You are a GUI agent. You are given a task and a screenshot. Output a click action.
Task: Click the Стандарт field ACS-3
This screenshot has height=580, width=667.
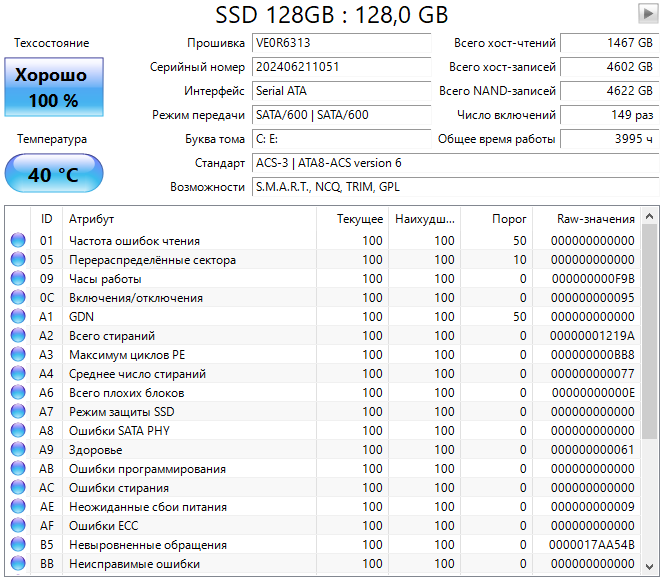[456, 163]
